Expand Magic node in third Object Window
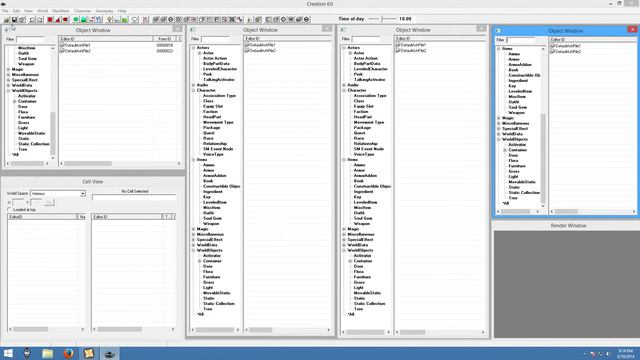Image resolution: width=640 pixels, height=360 pixels. click(x=344, y=229)
